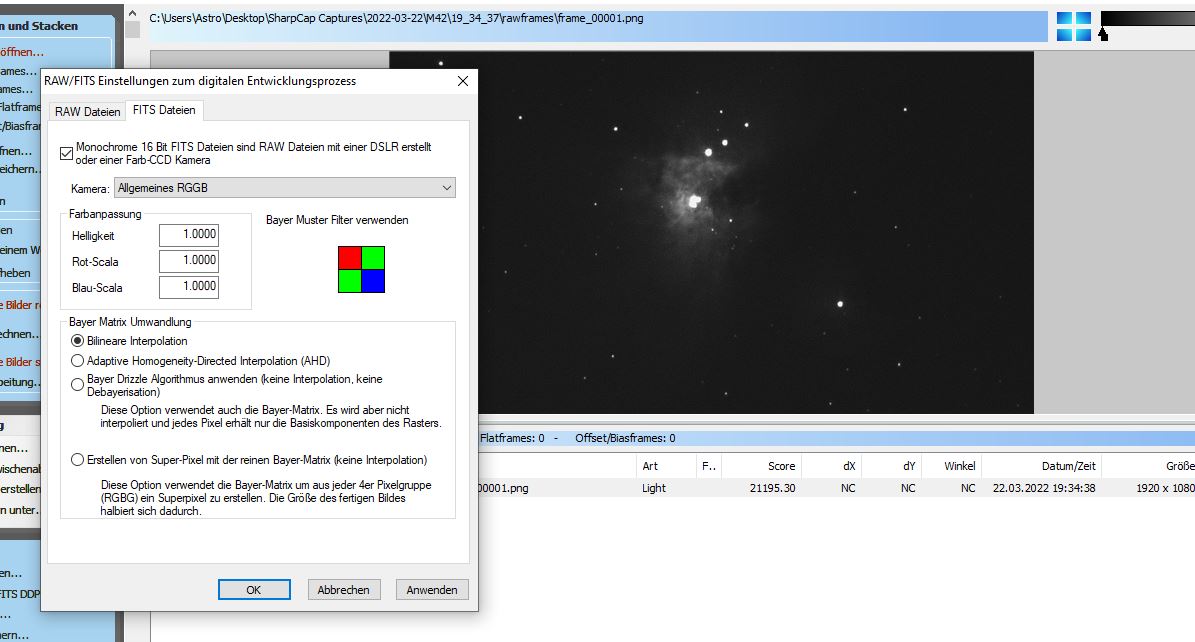
Task: Open the Kamera dropdown showing Allgemeines RGGB
Action: coord(284,188)
